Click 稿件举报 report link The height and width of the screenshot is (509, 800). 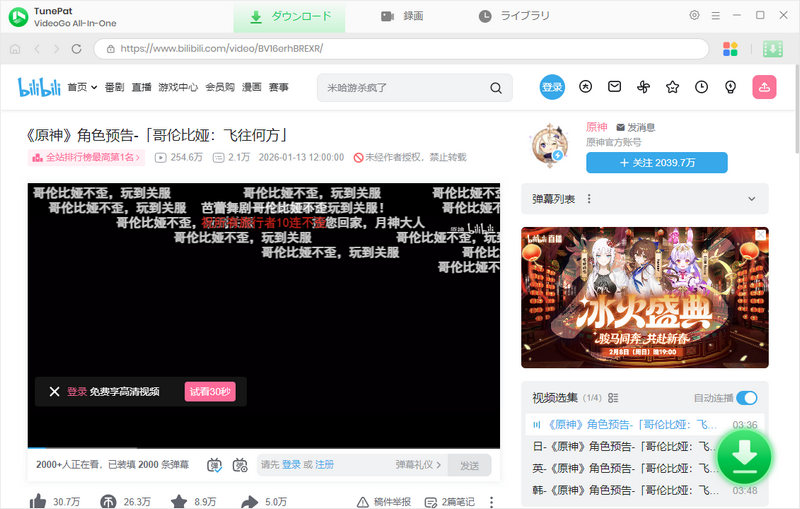[384, 502]
